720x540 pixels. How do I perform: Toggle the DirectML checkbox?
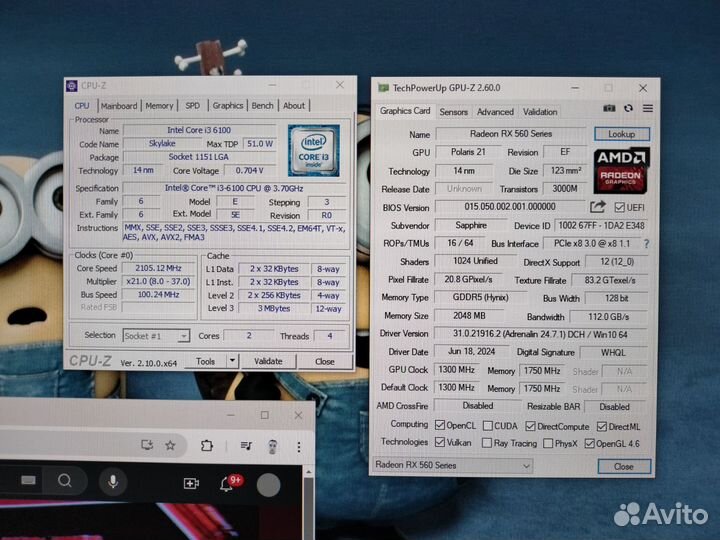pos(602,427)
